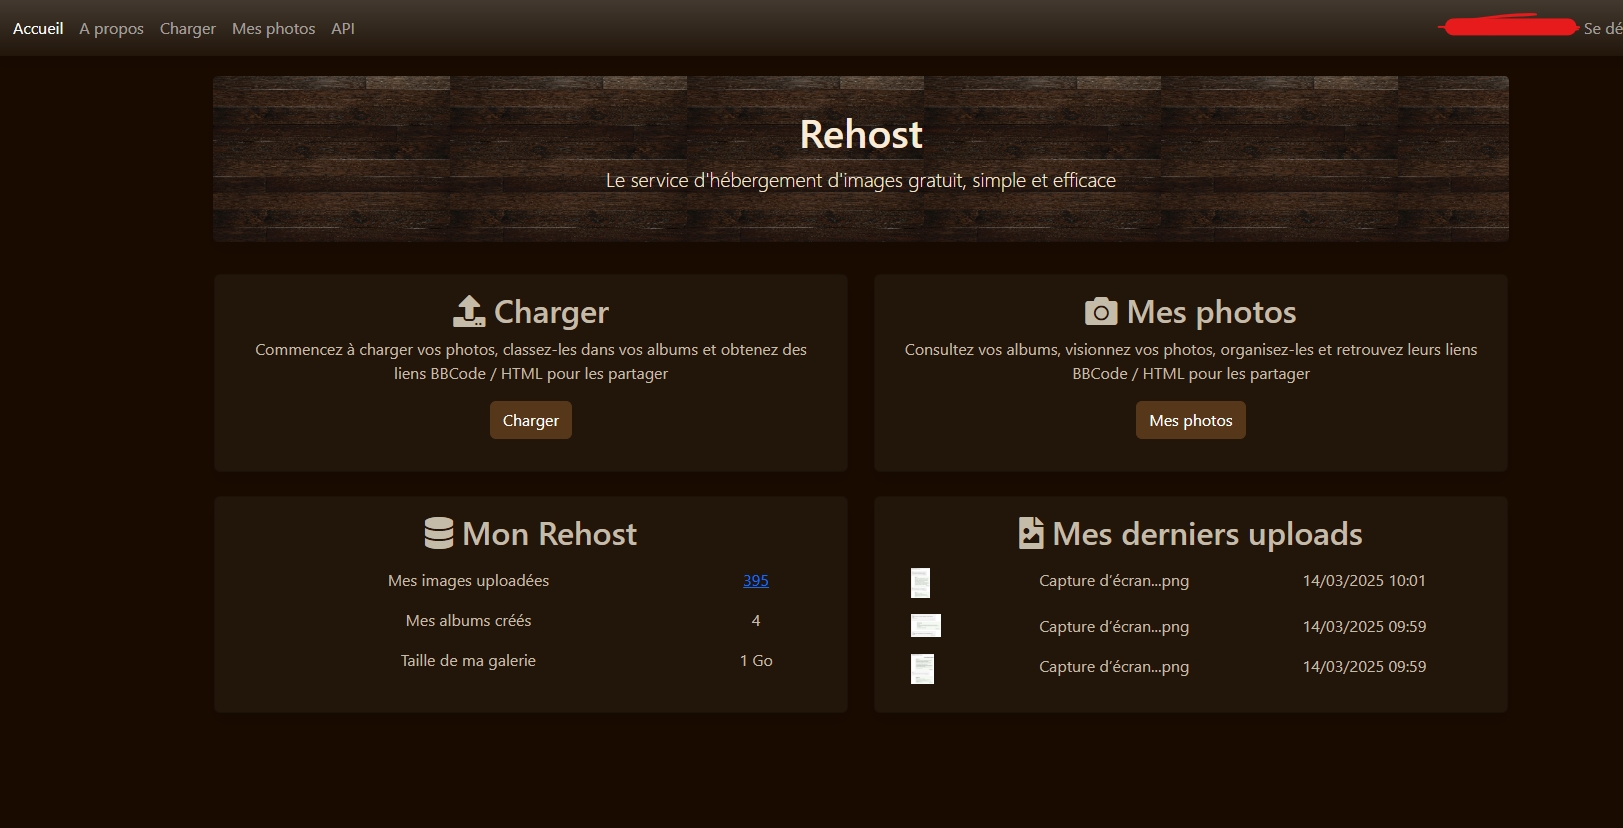
Task: Click the brown Mes photos button in the card
Action: (1191, 420)
